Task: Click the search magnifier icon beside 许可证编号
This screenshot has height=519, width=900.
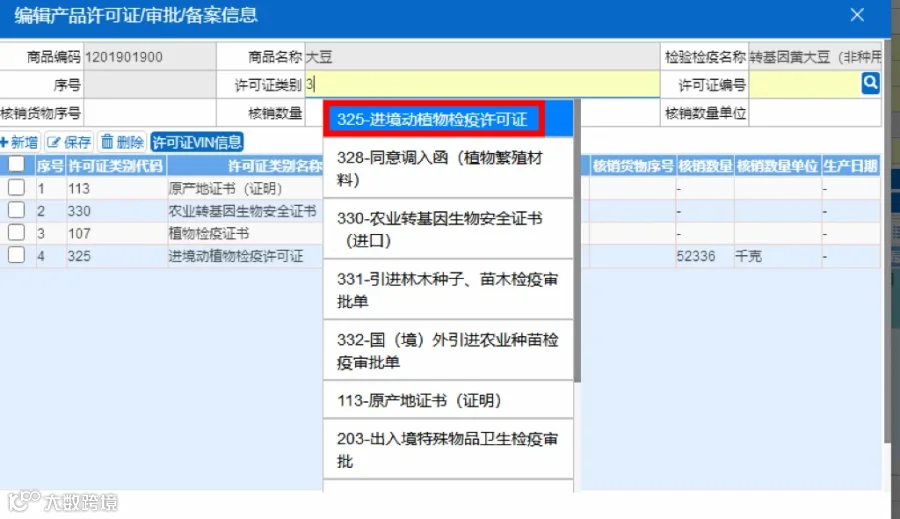Action: (870, 84)
